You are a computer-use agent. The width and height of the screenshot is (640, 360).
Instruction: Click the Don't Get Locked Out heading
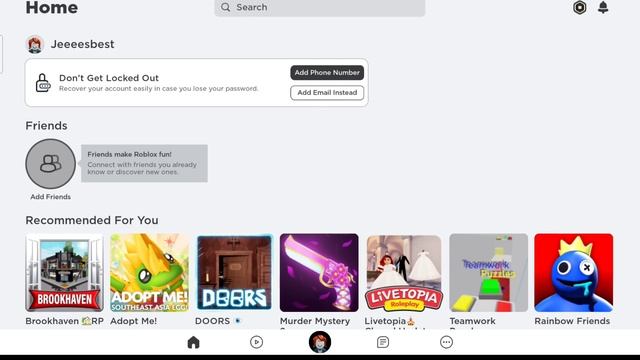109,78
